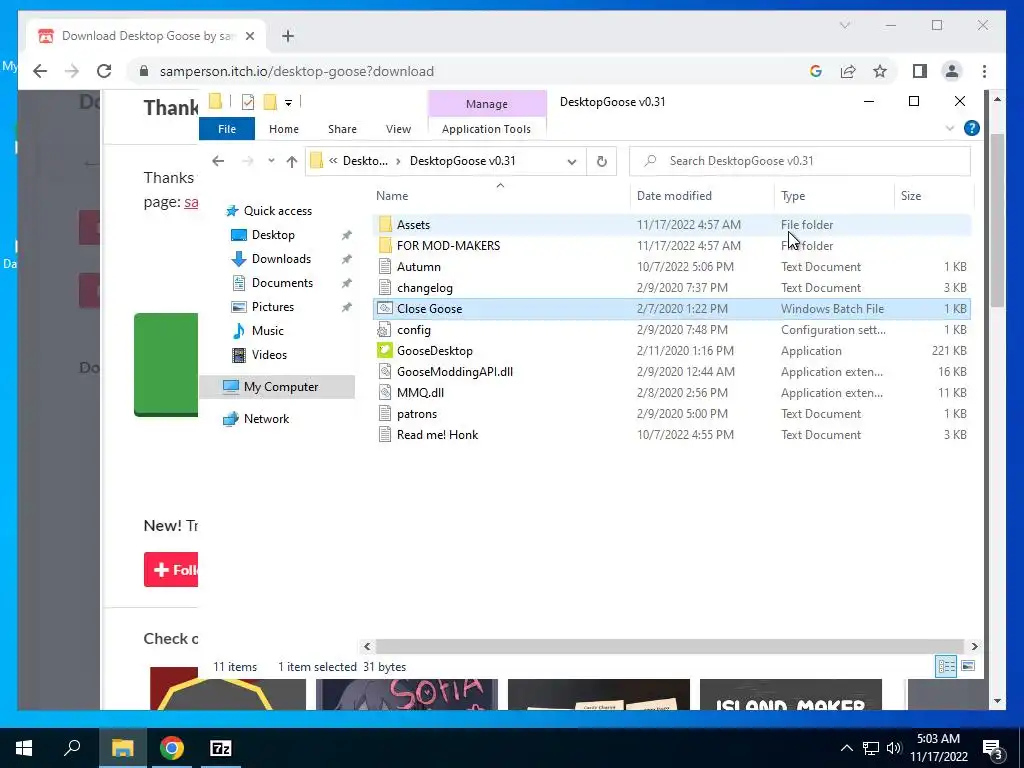Open the Customize Quick Access Toolbar dropdown

pos(288,103)
